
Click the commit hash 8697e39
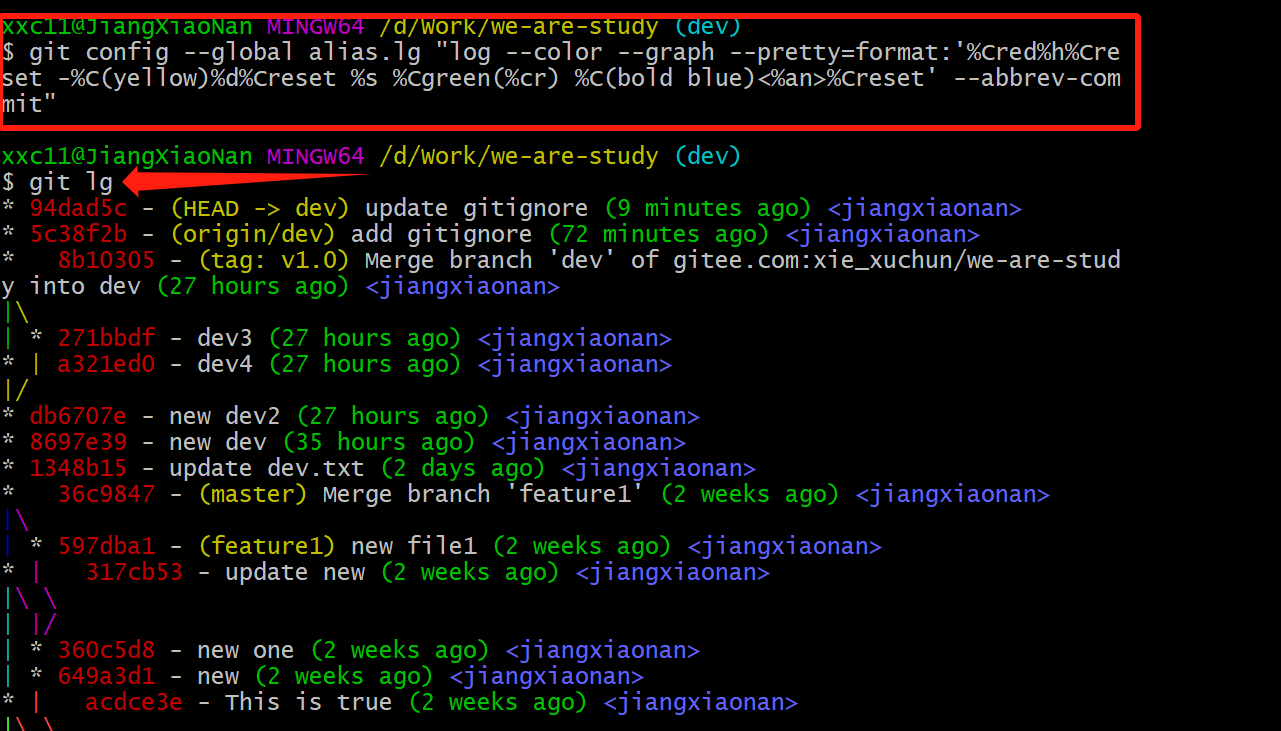(78, 442)
